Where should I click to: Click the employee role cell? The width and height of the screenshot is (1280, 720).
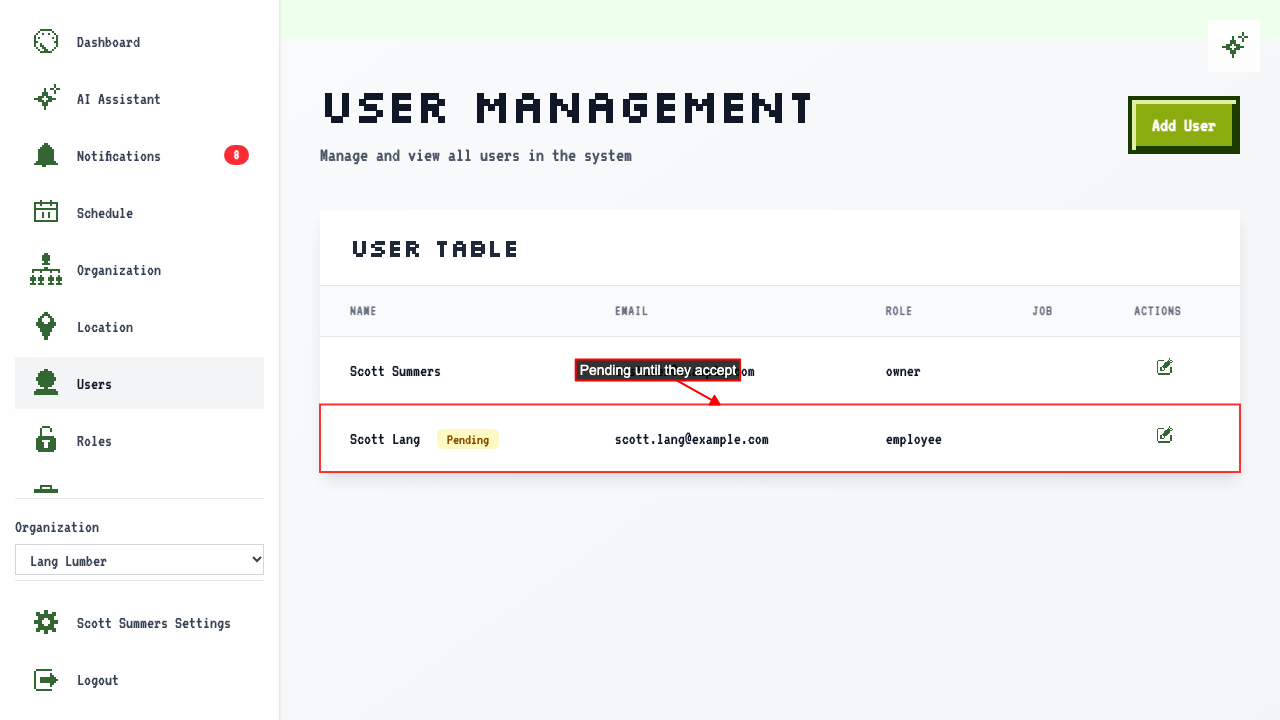(x=914, y=439)
